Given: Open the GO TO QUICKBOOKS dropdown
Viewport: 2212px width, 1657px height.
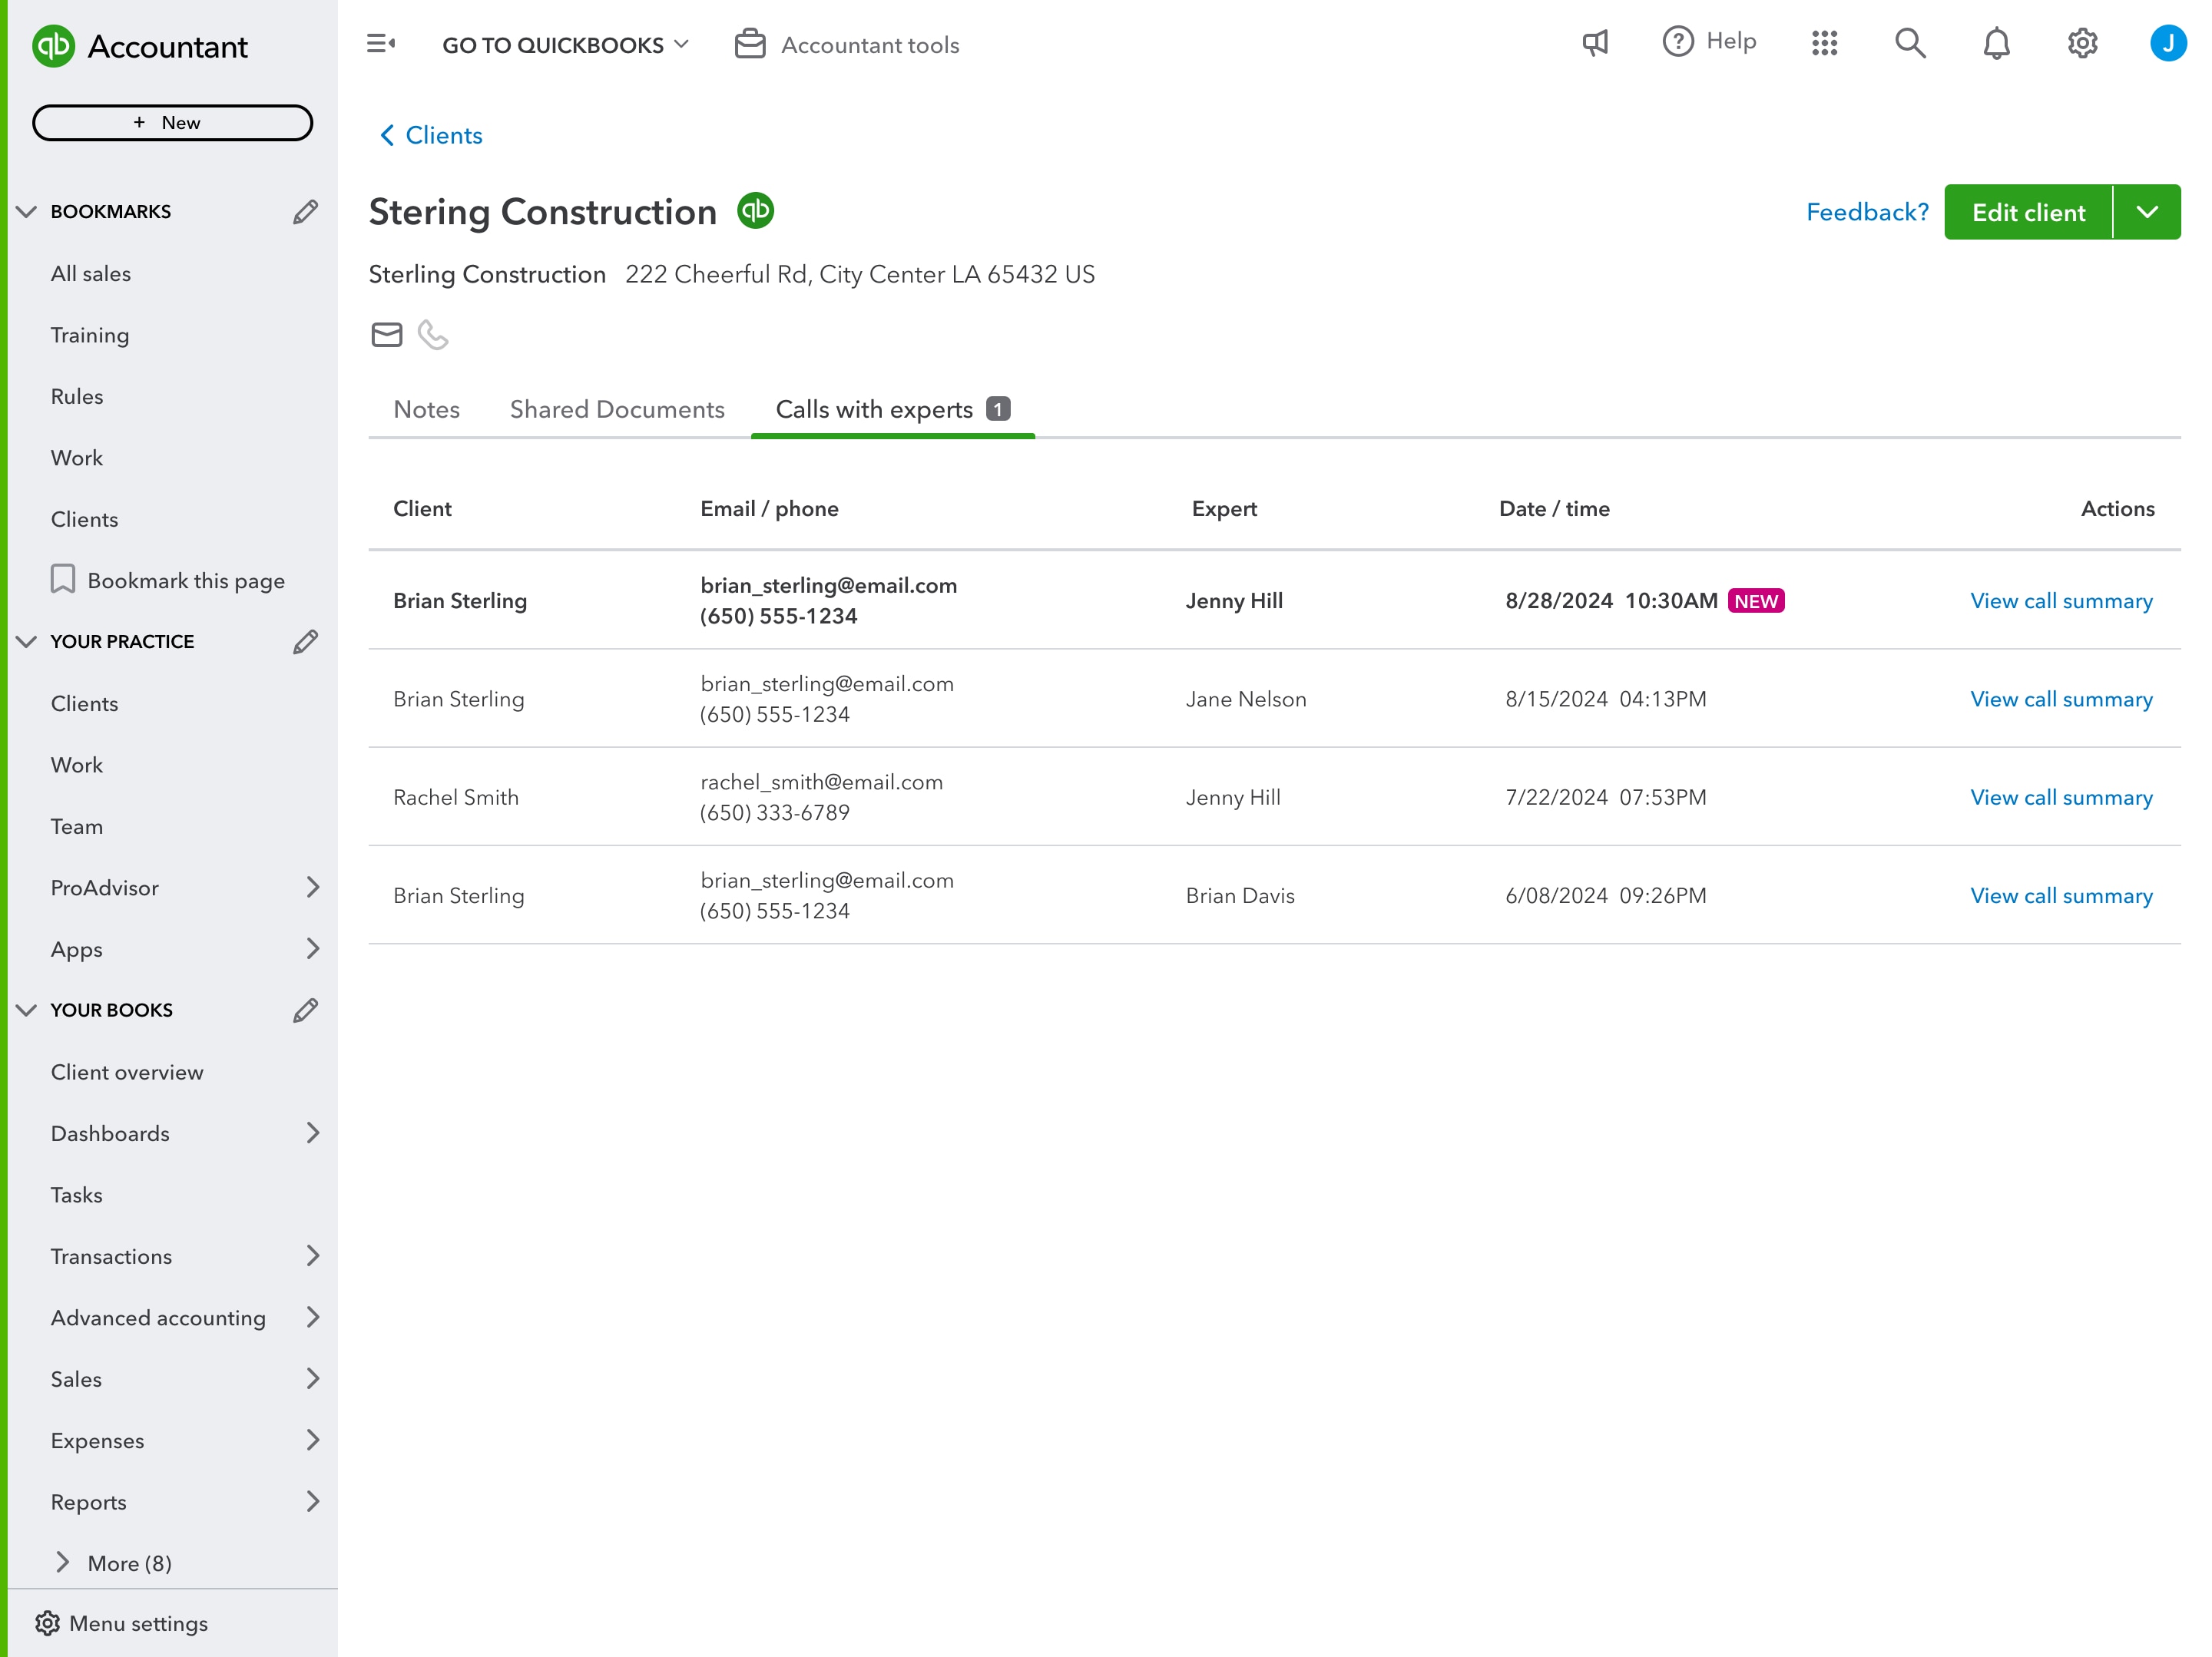Looking at the screenshot, I should pos(565,45).
